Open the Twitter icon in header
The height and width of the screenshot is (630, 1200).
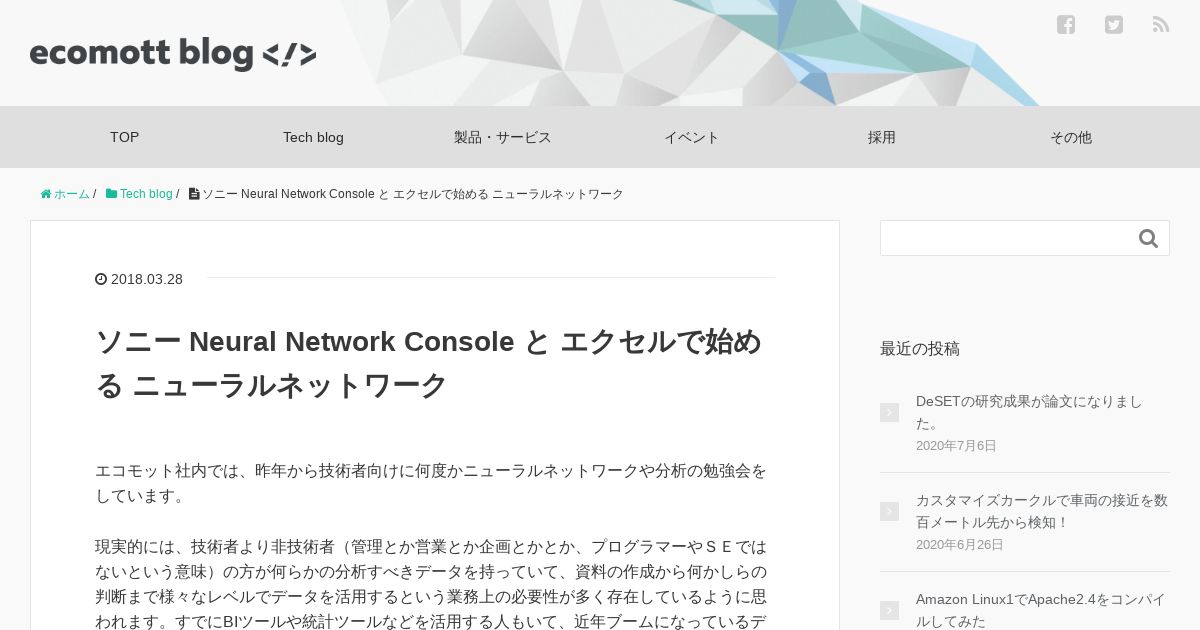pos(1114,25)
